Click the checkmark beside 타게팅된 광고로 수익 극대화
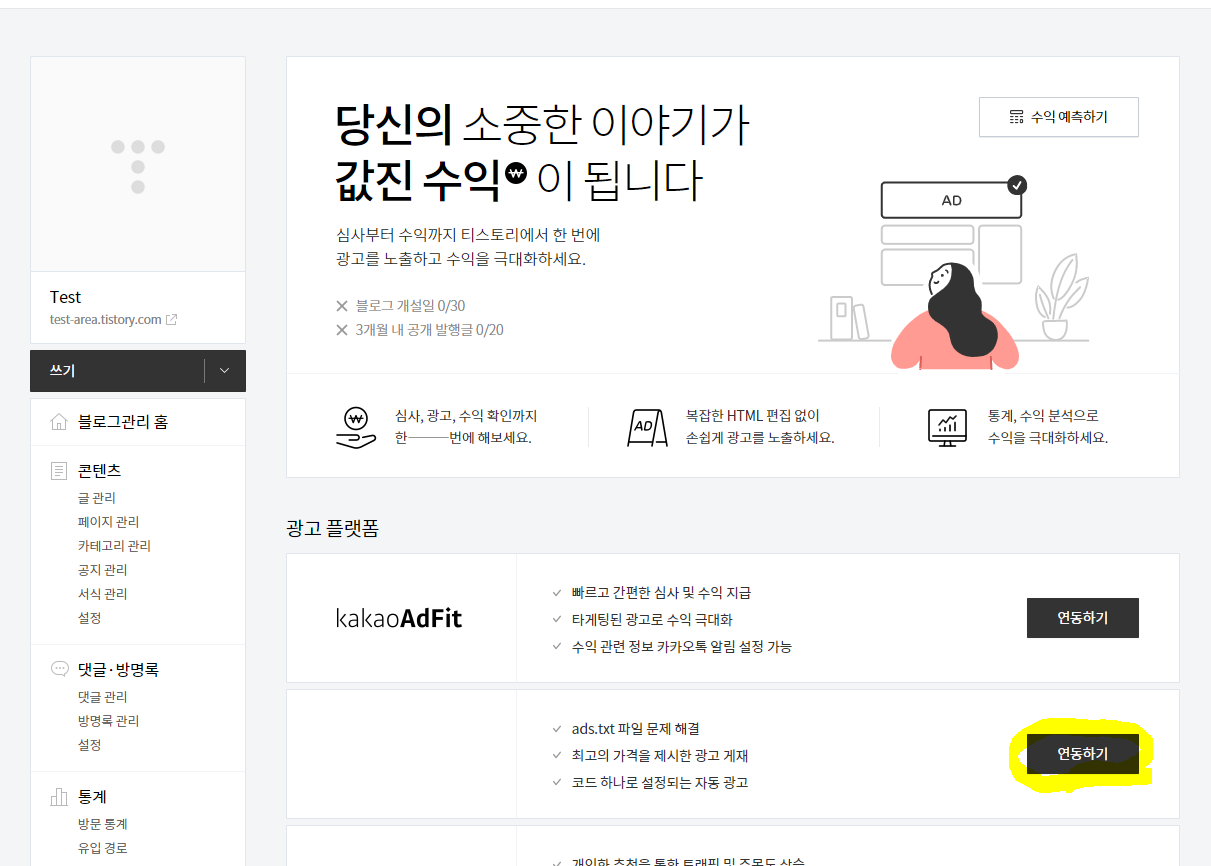The width and height of the screenshot is (1211, 866). click(x=557, y=620)
